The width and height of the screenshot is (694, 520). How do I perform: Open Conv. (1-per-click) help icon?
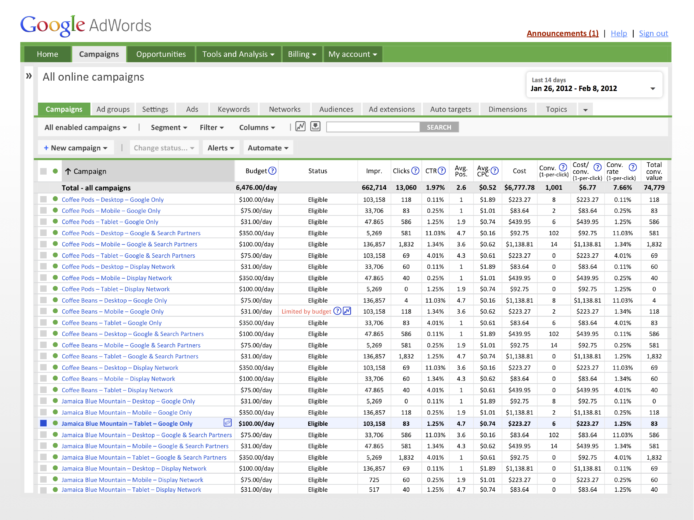tap(563, 167)
